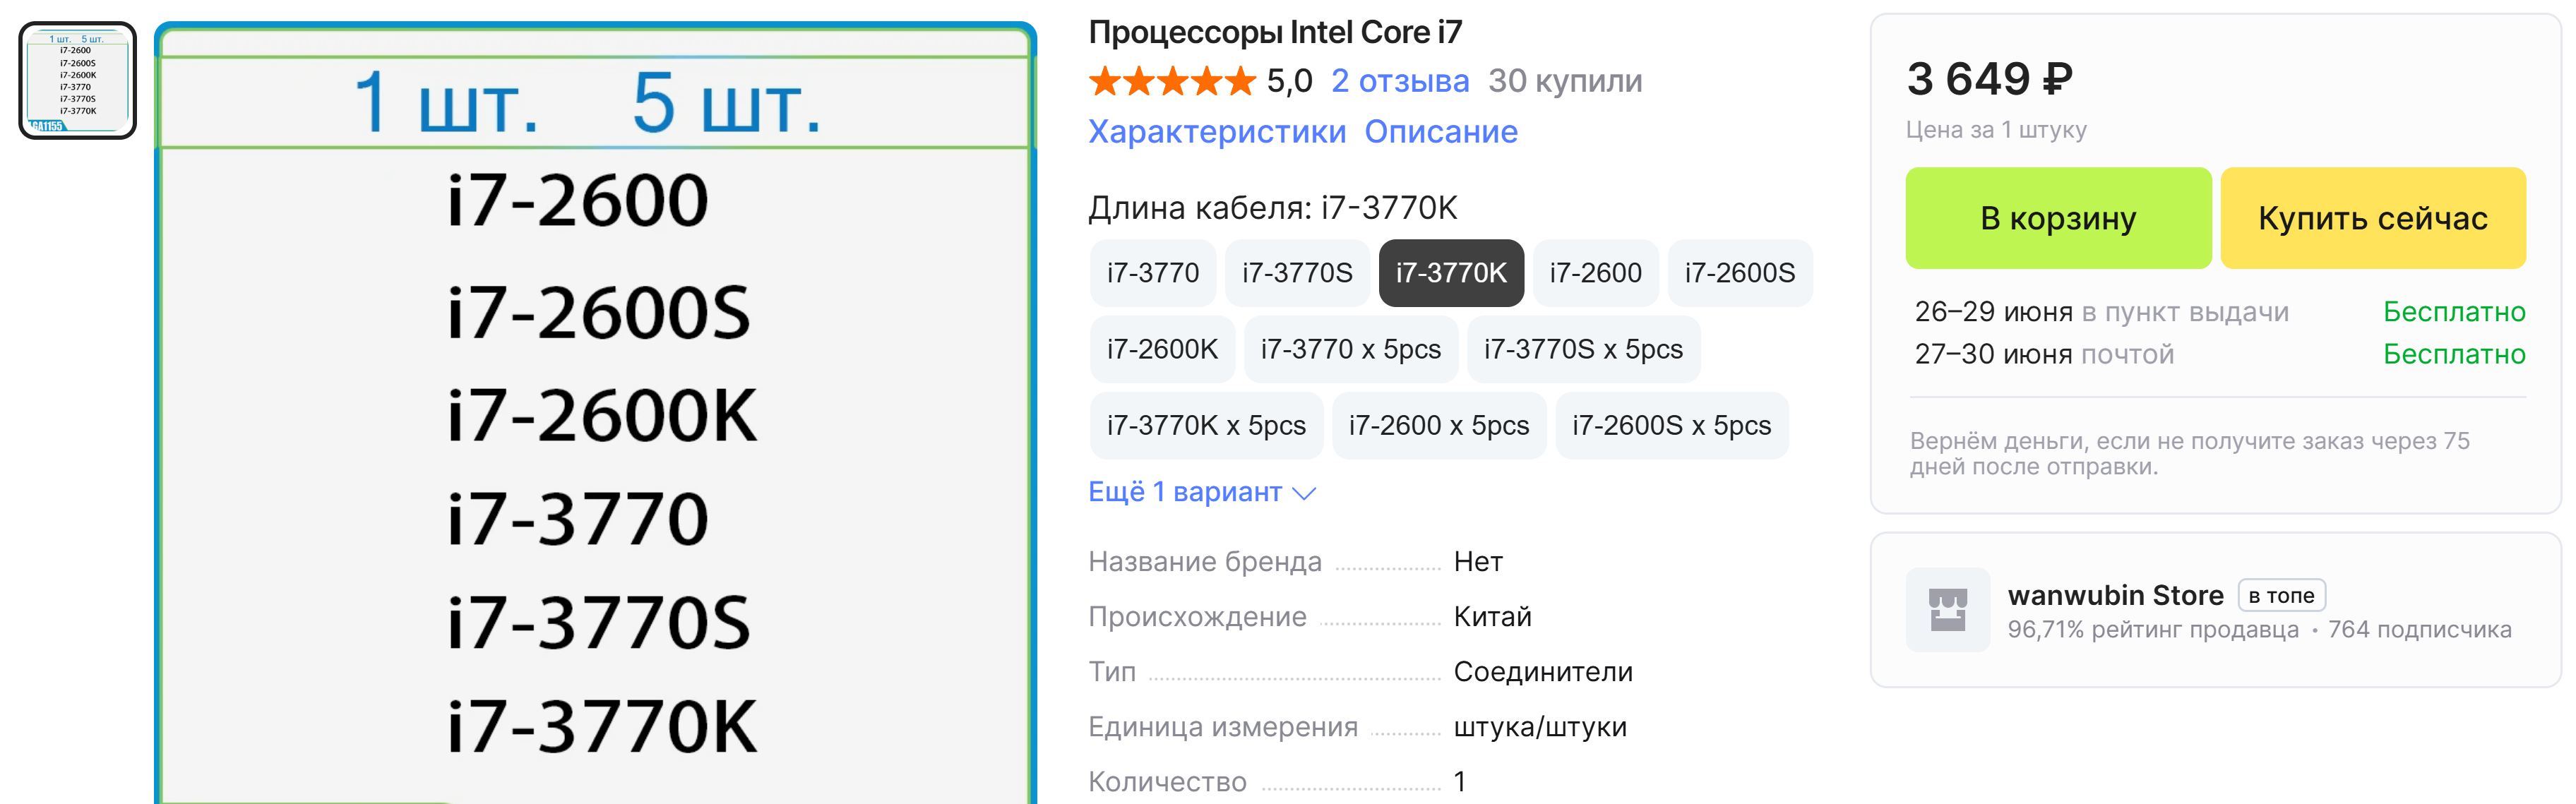Select the i7-2600S variant
Viewport: 2576px width, 804px height.
(x=1740, y=273)
